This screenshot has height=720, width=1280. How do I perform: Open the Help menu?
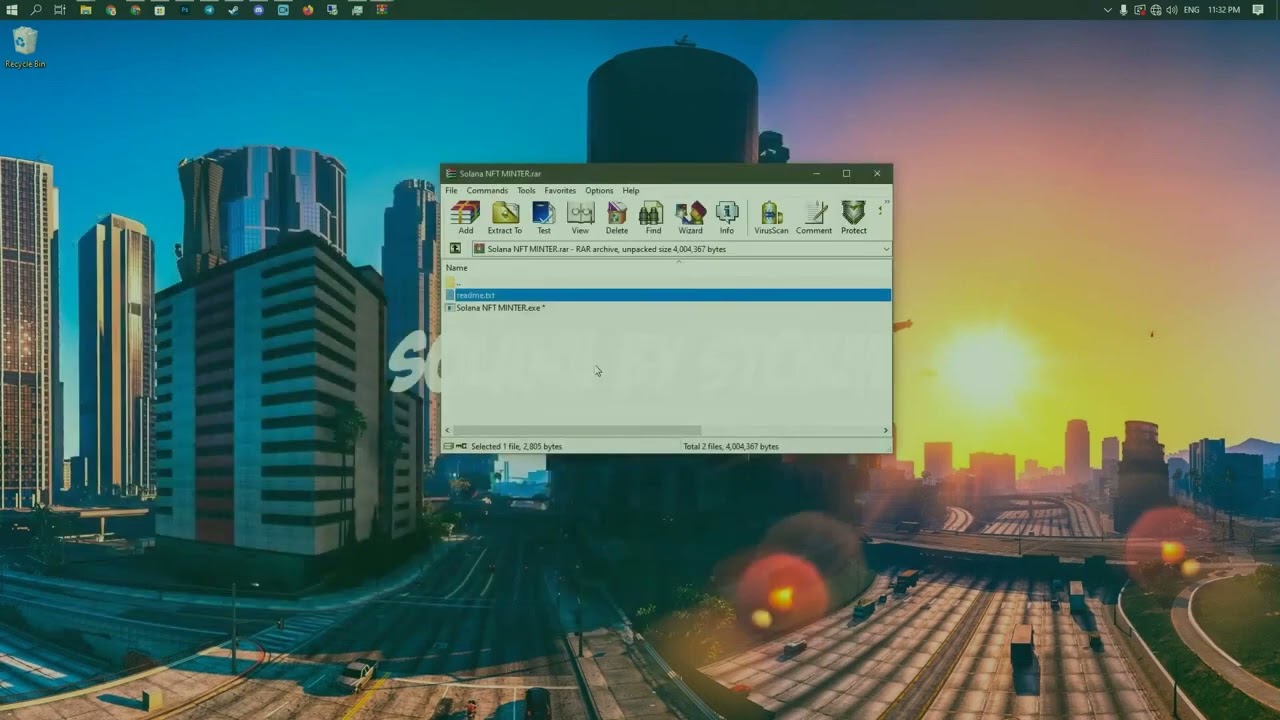tap(631, 190)
